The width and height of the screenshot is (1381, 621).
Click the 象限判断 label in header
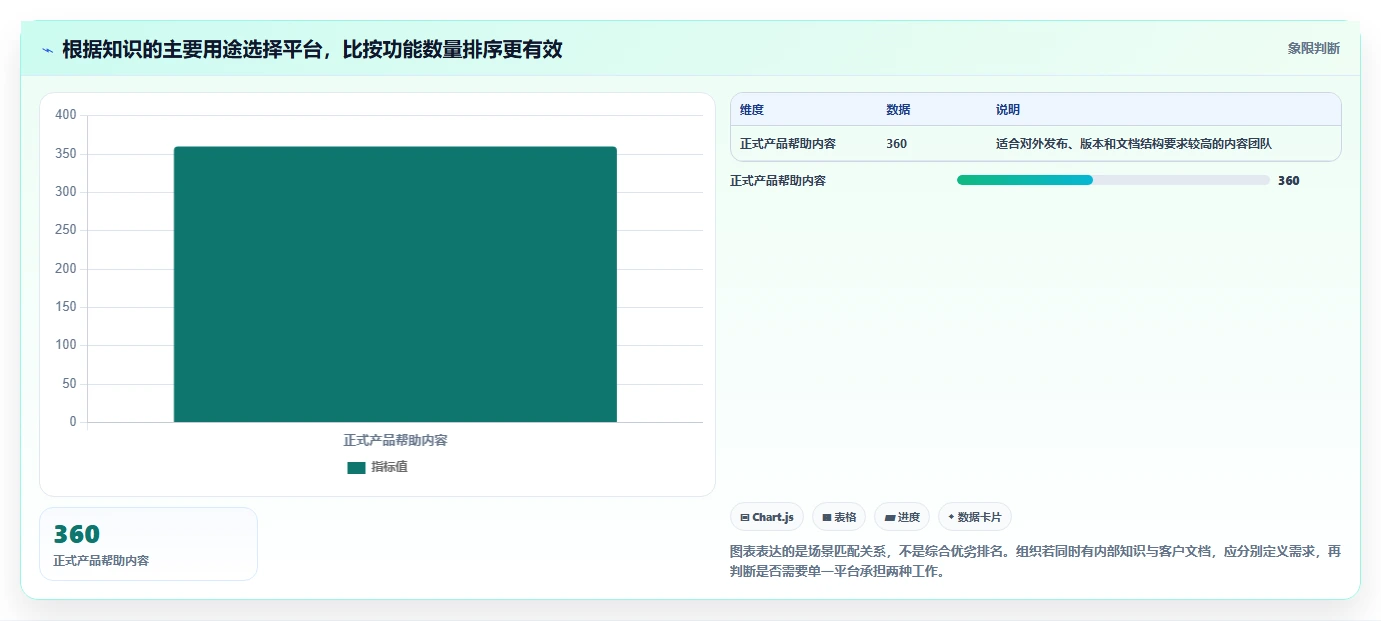[1313, 48]
